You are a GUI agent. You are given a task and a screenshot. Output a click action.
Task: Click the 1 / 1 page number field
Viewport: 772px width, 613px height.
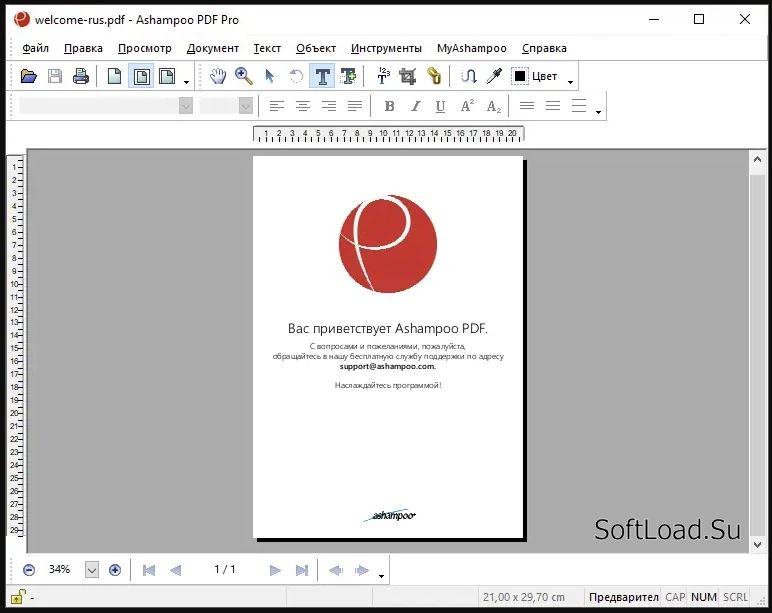225,569
